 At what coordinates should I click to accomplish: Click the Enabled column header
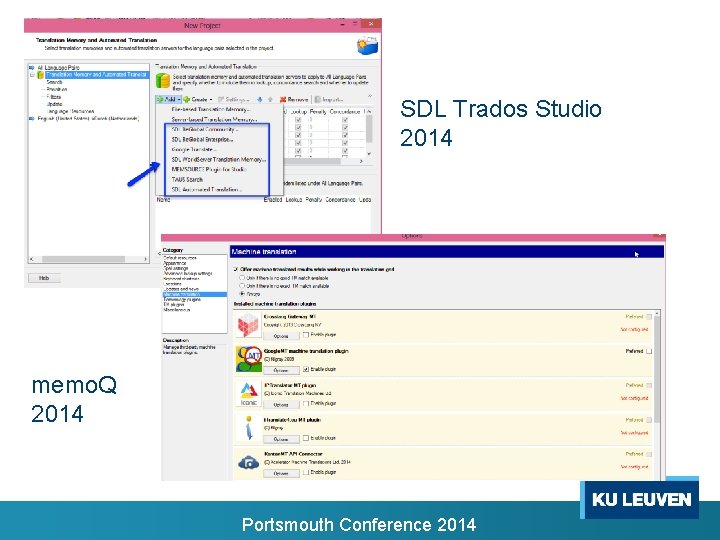point(273,200)
